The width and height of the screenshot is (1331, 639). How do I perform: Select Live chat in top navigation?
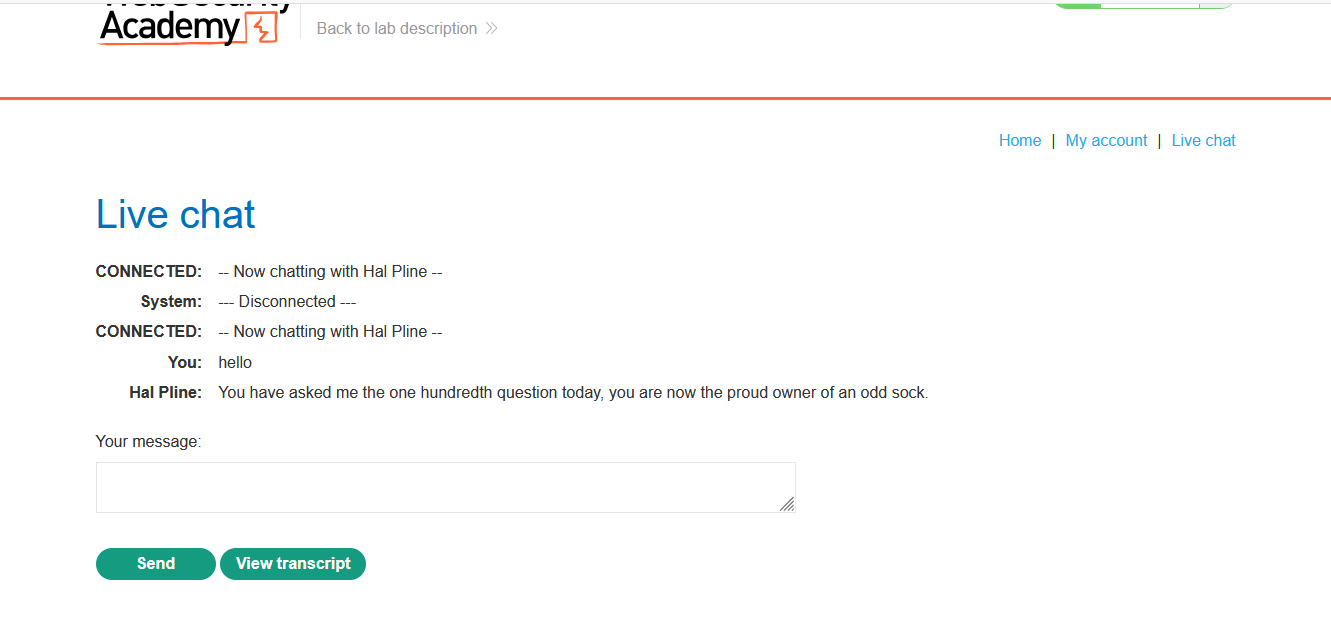tap(1203, 141)
